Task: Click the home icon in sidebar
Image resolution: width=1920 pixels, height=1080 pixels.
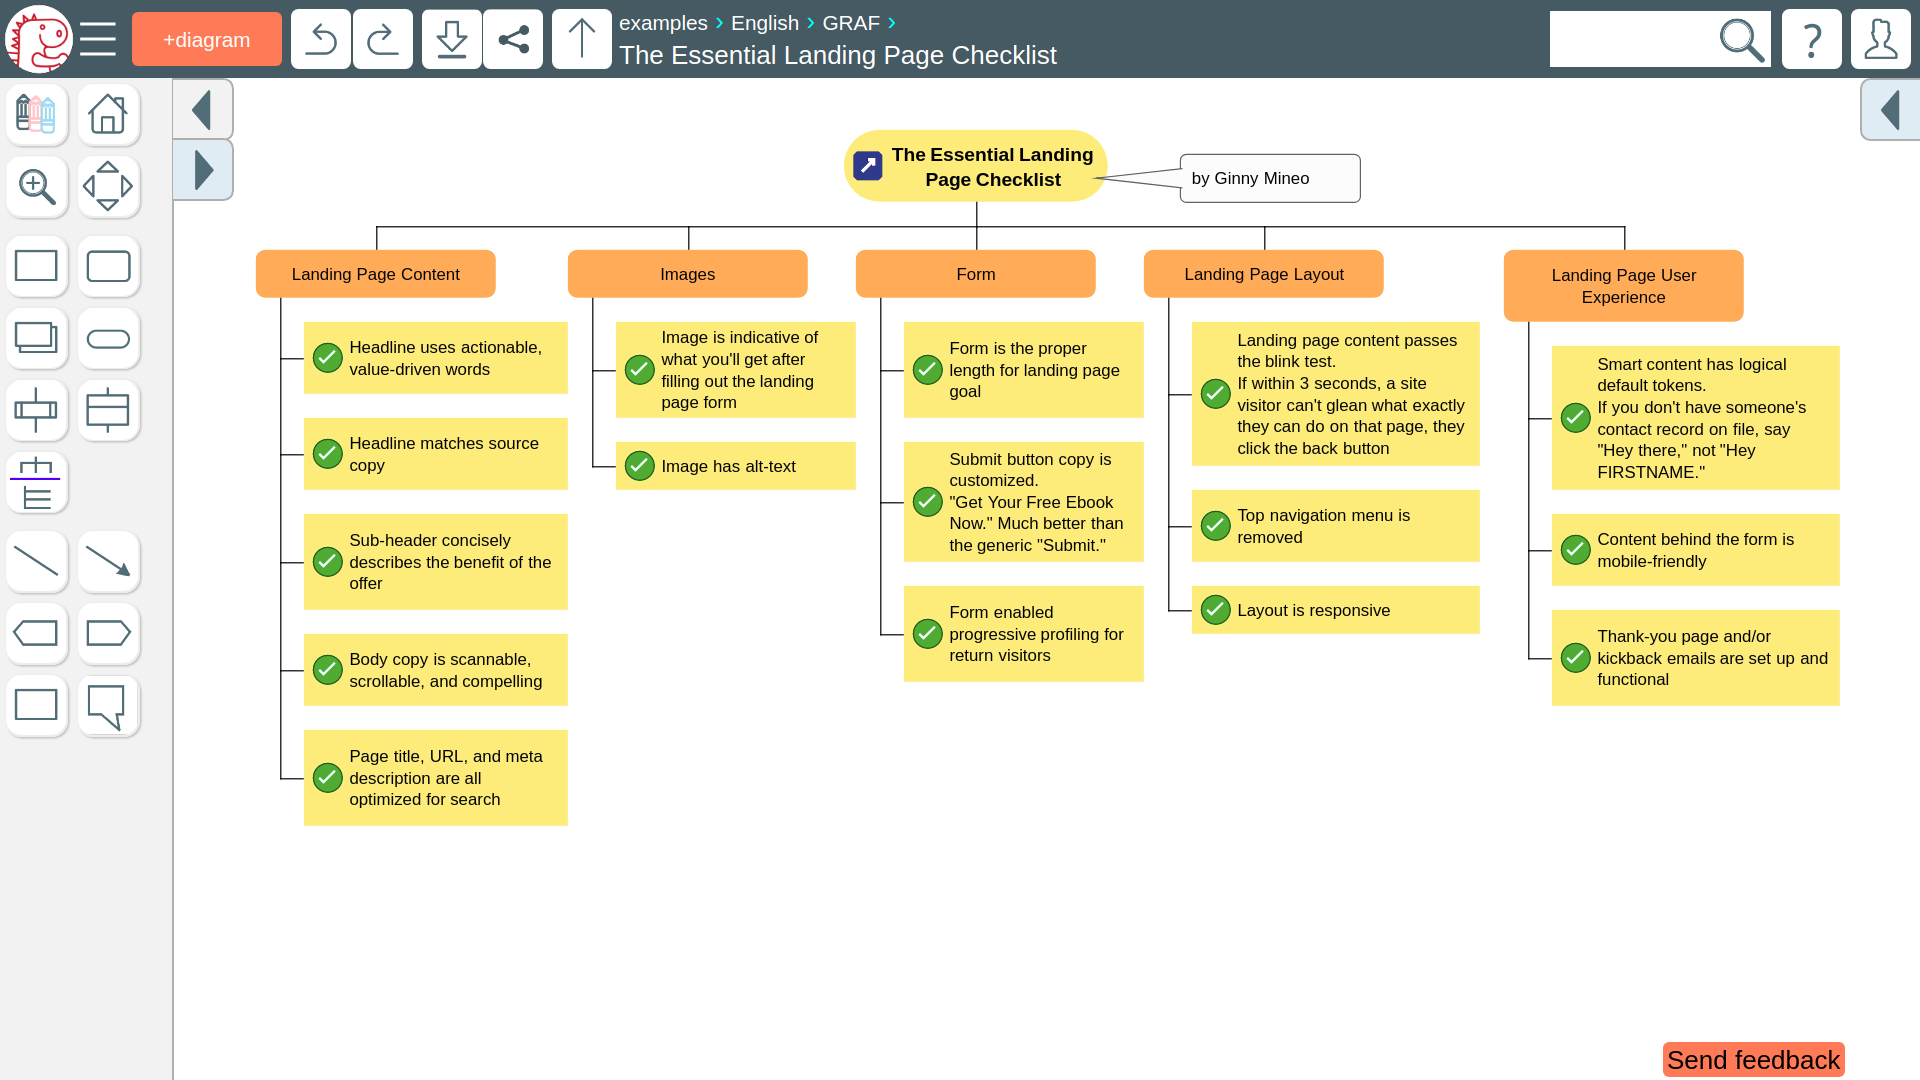Action: click(108, 114)
